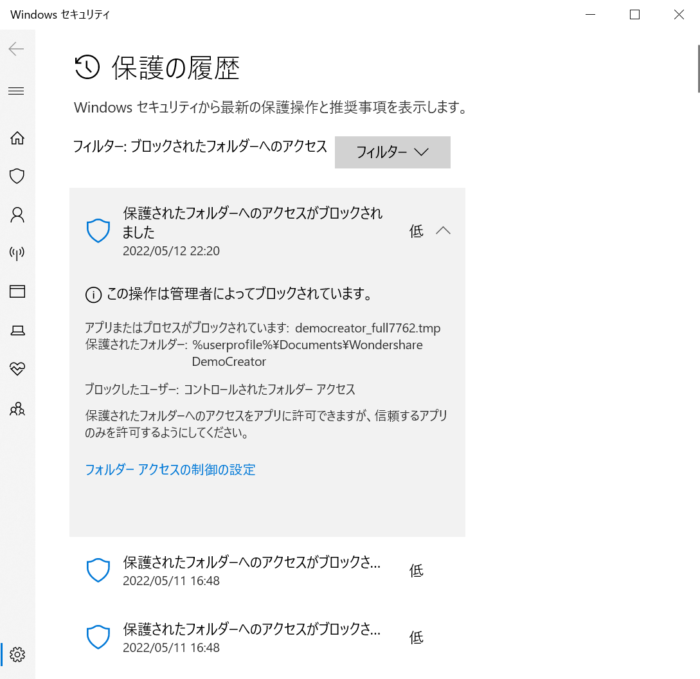Select the timestamp 2022/05/12 22:20
This screenshot has height=679, width=700.
(x=171, y=251)
